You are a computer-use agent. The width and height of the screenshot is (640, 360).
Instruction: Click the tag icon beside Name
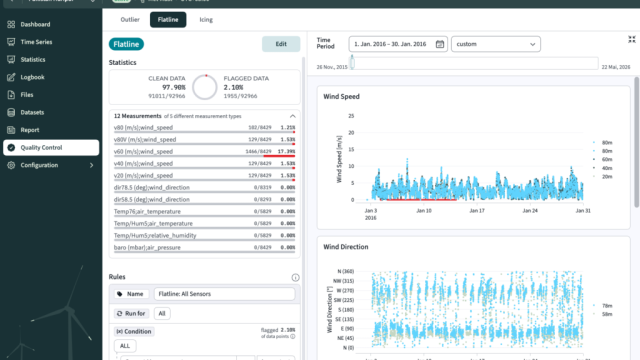coord(120,294)
